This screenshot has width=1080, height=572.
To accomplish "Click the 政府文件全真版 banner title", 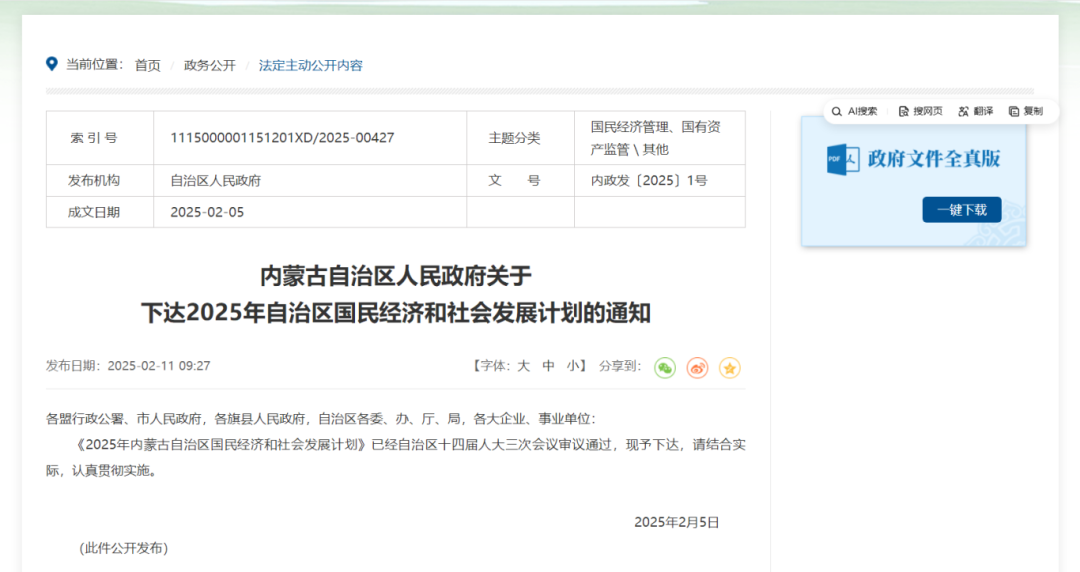I will (x=933, y=159).
